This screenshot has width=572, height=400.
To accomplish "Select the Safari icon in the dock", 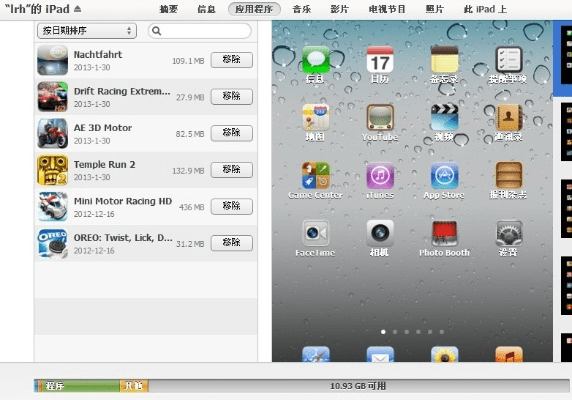I will 316,354.
